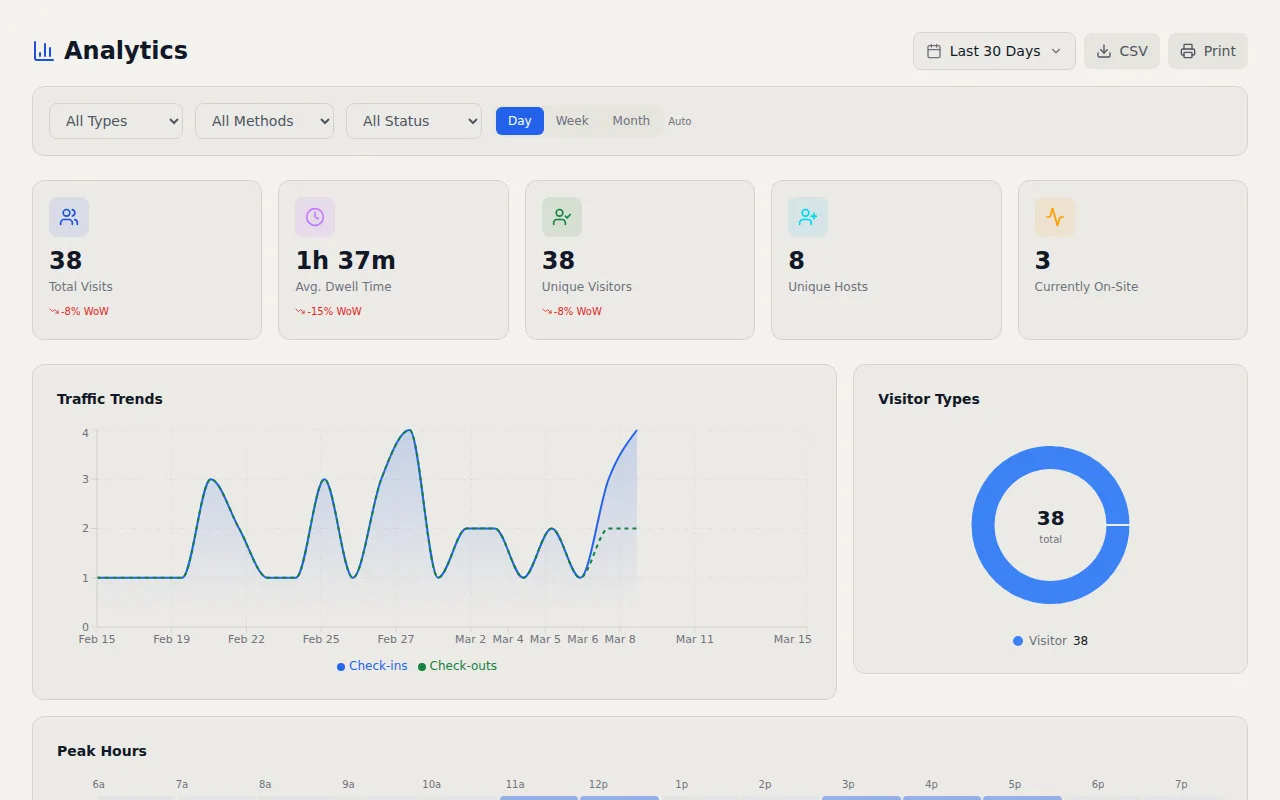Click the Unique Hosts add-person icon

(x=807, y=216)
